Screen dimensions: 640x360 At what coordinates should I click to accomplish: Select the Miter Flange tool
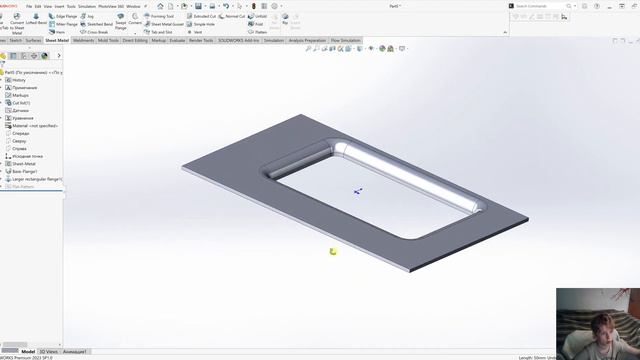[63, 24]
